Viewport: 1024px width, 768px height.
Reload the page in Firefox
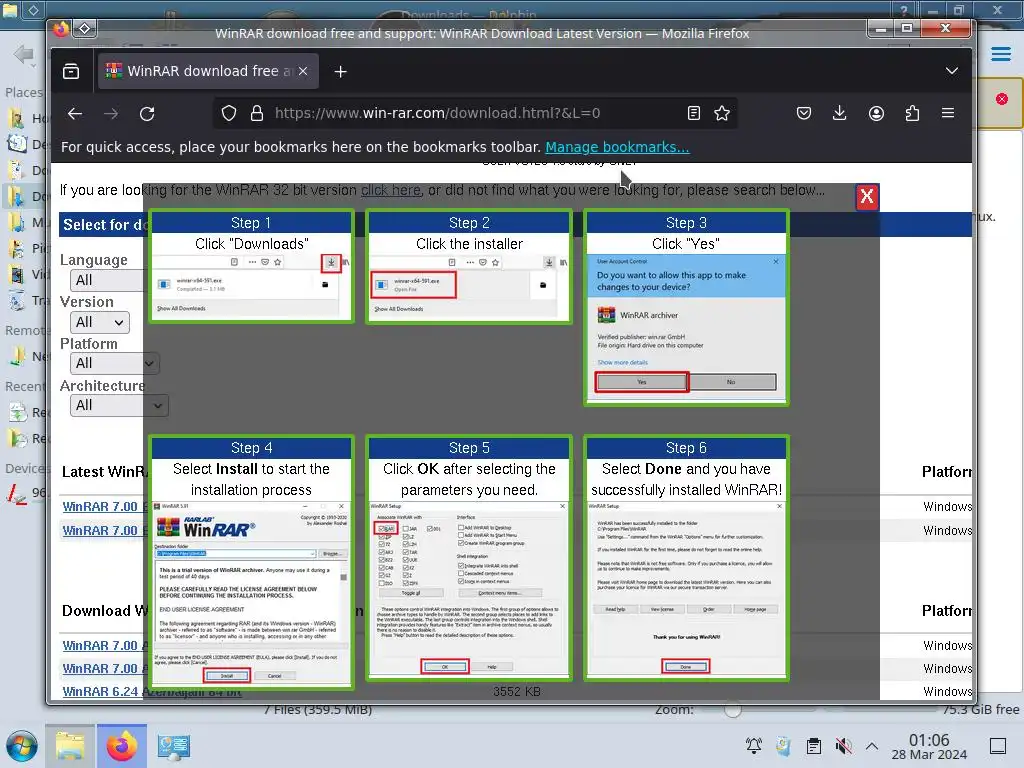pyautogui.click(x=147, y=114)
